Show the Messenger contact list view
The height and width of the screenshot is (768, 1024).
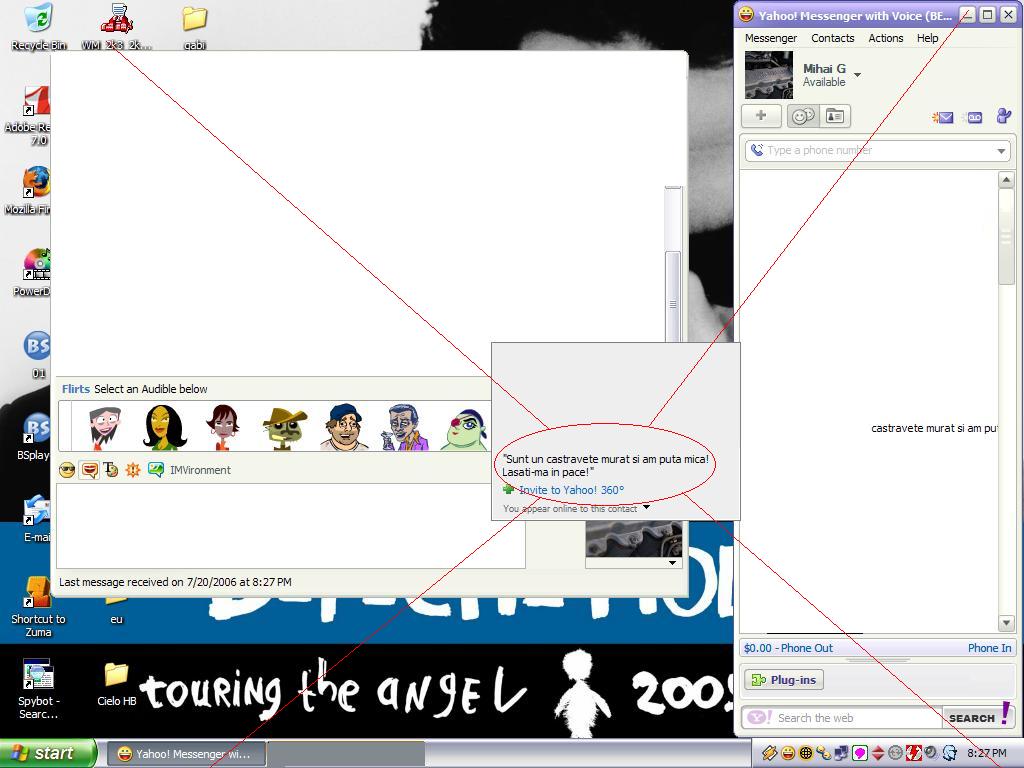tap(803, 116)
